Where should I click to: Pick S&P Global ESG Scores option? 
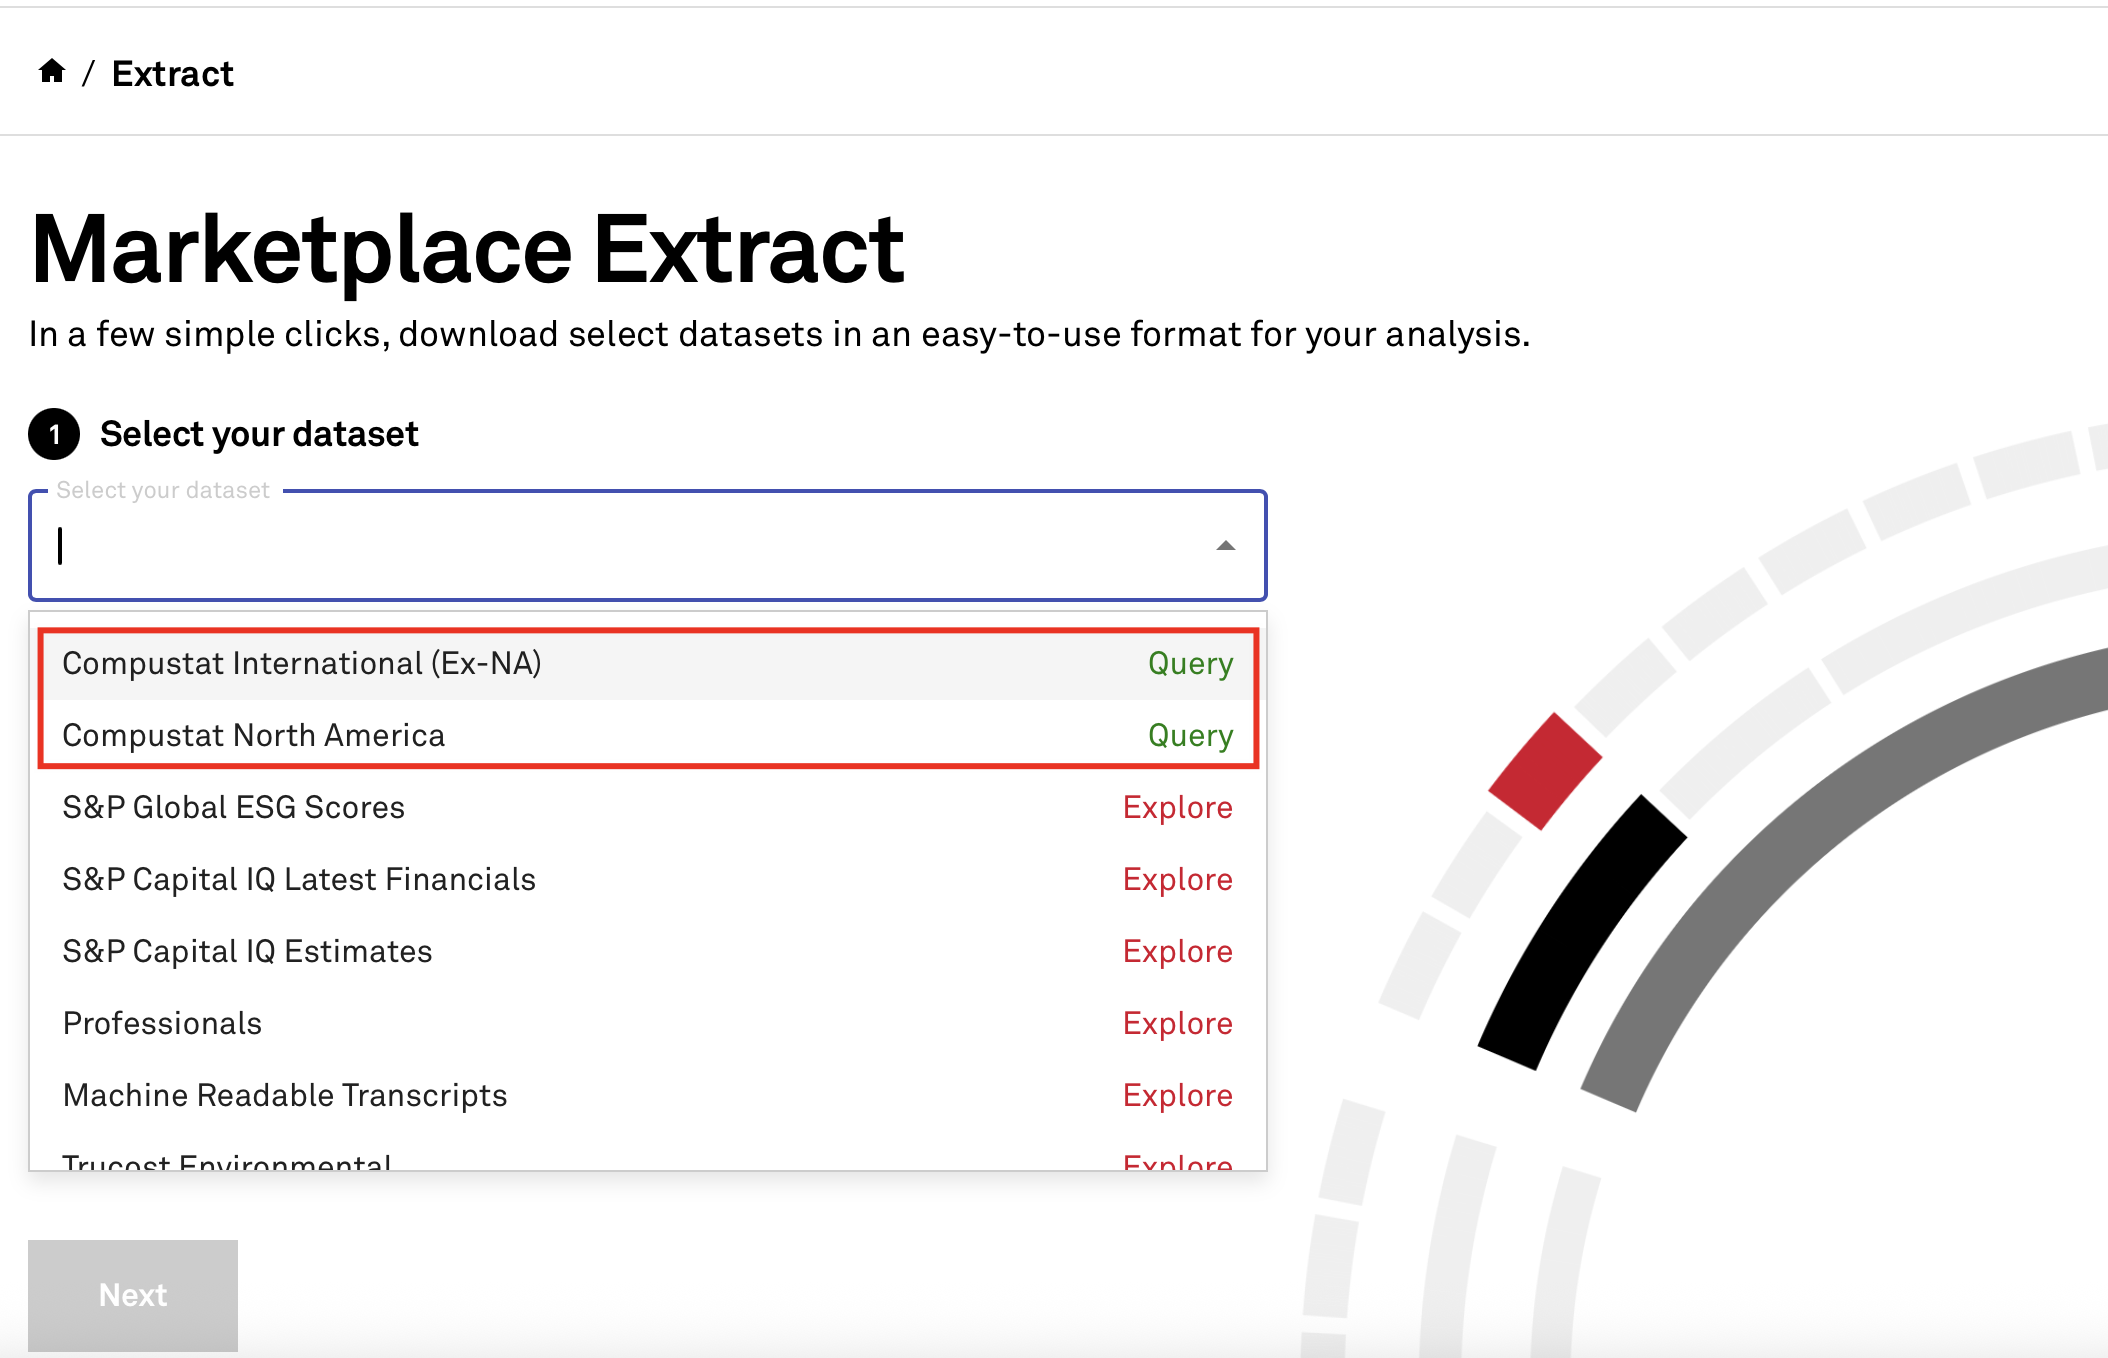point(648,808)
